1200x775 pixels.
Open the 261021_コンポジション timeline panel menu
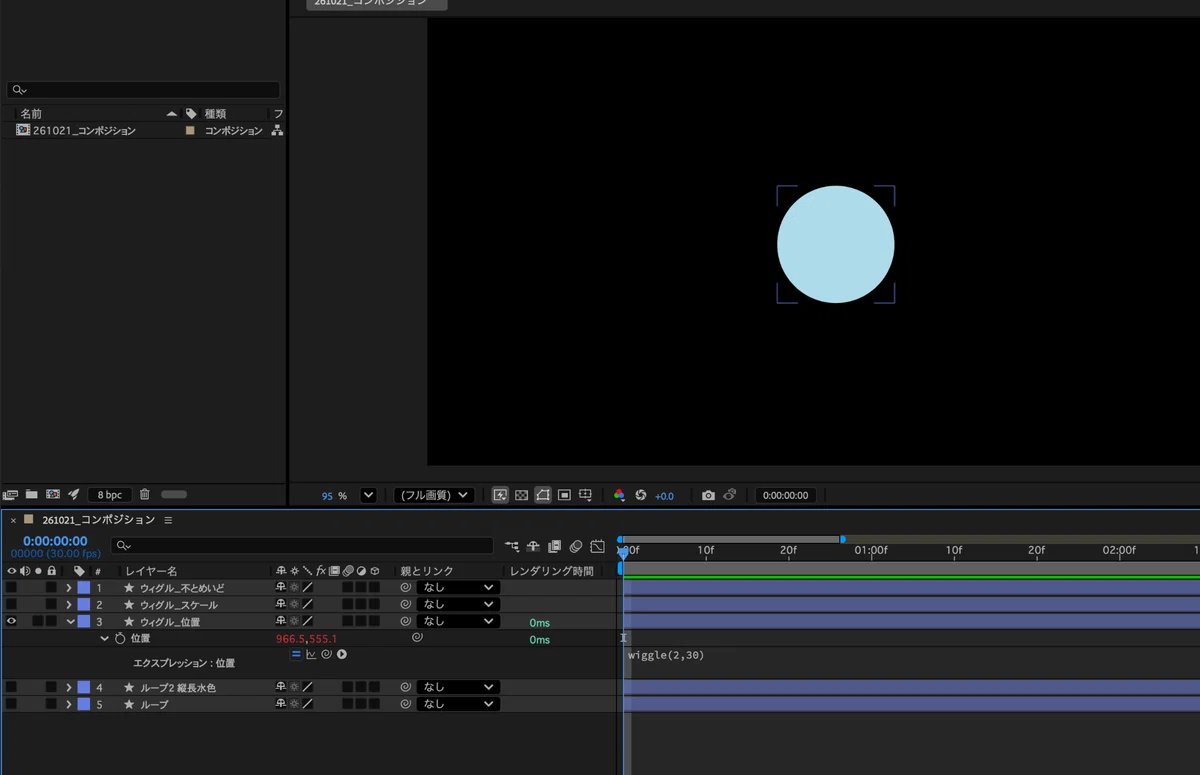point(168,520)
